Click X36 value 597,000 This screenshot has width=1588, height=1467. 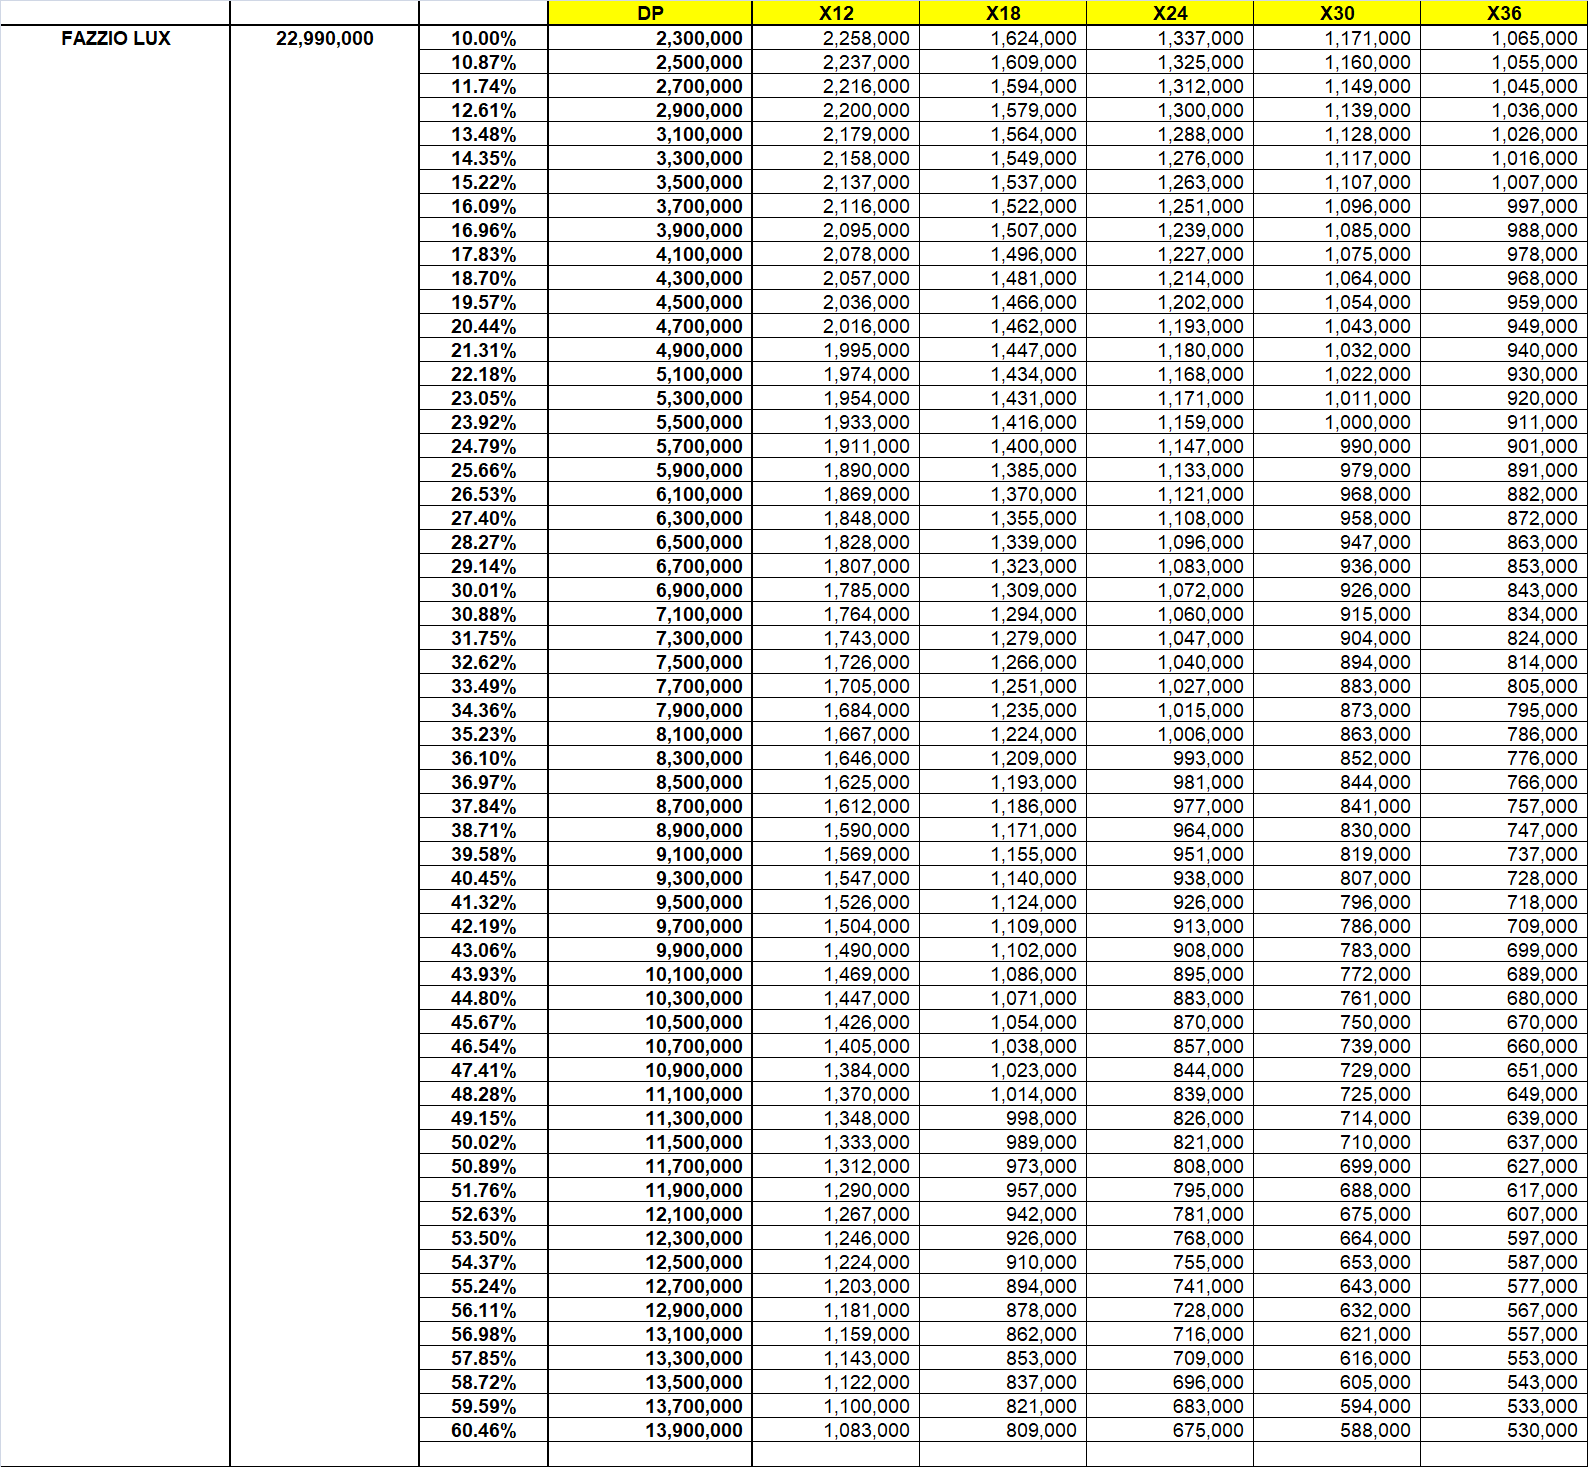1504,1238
